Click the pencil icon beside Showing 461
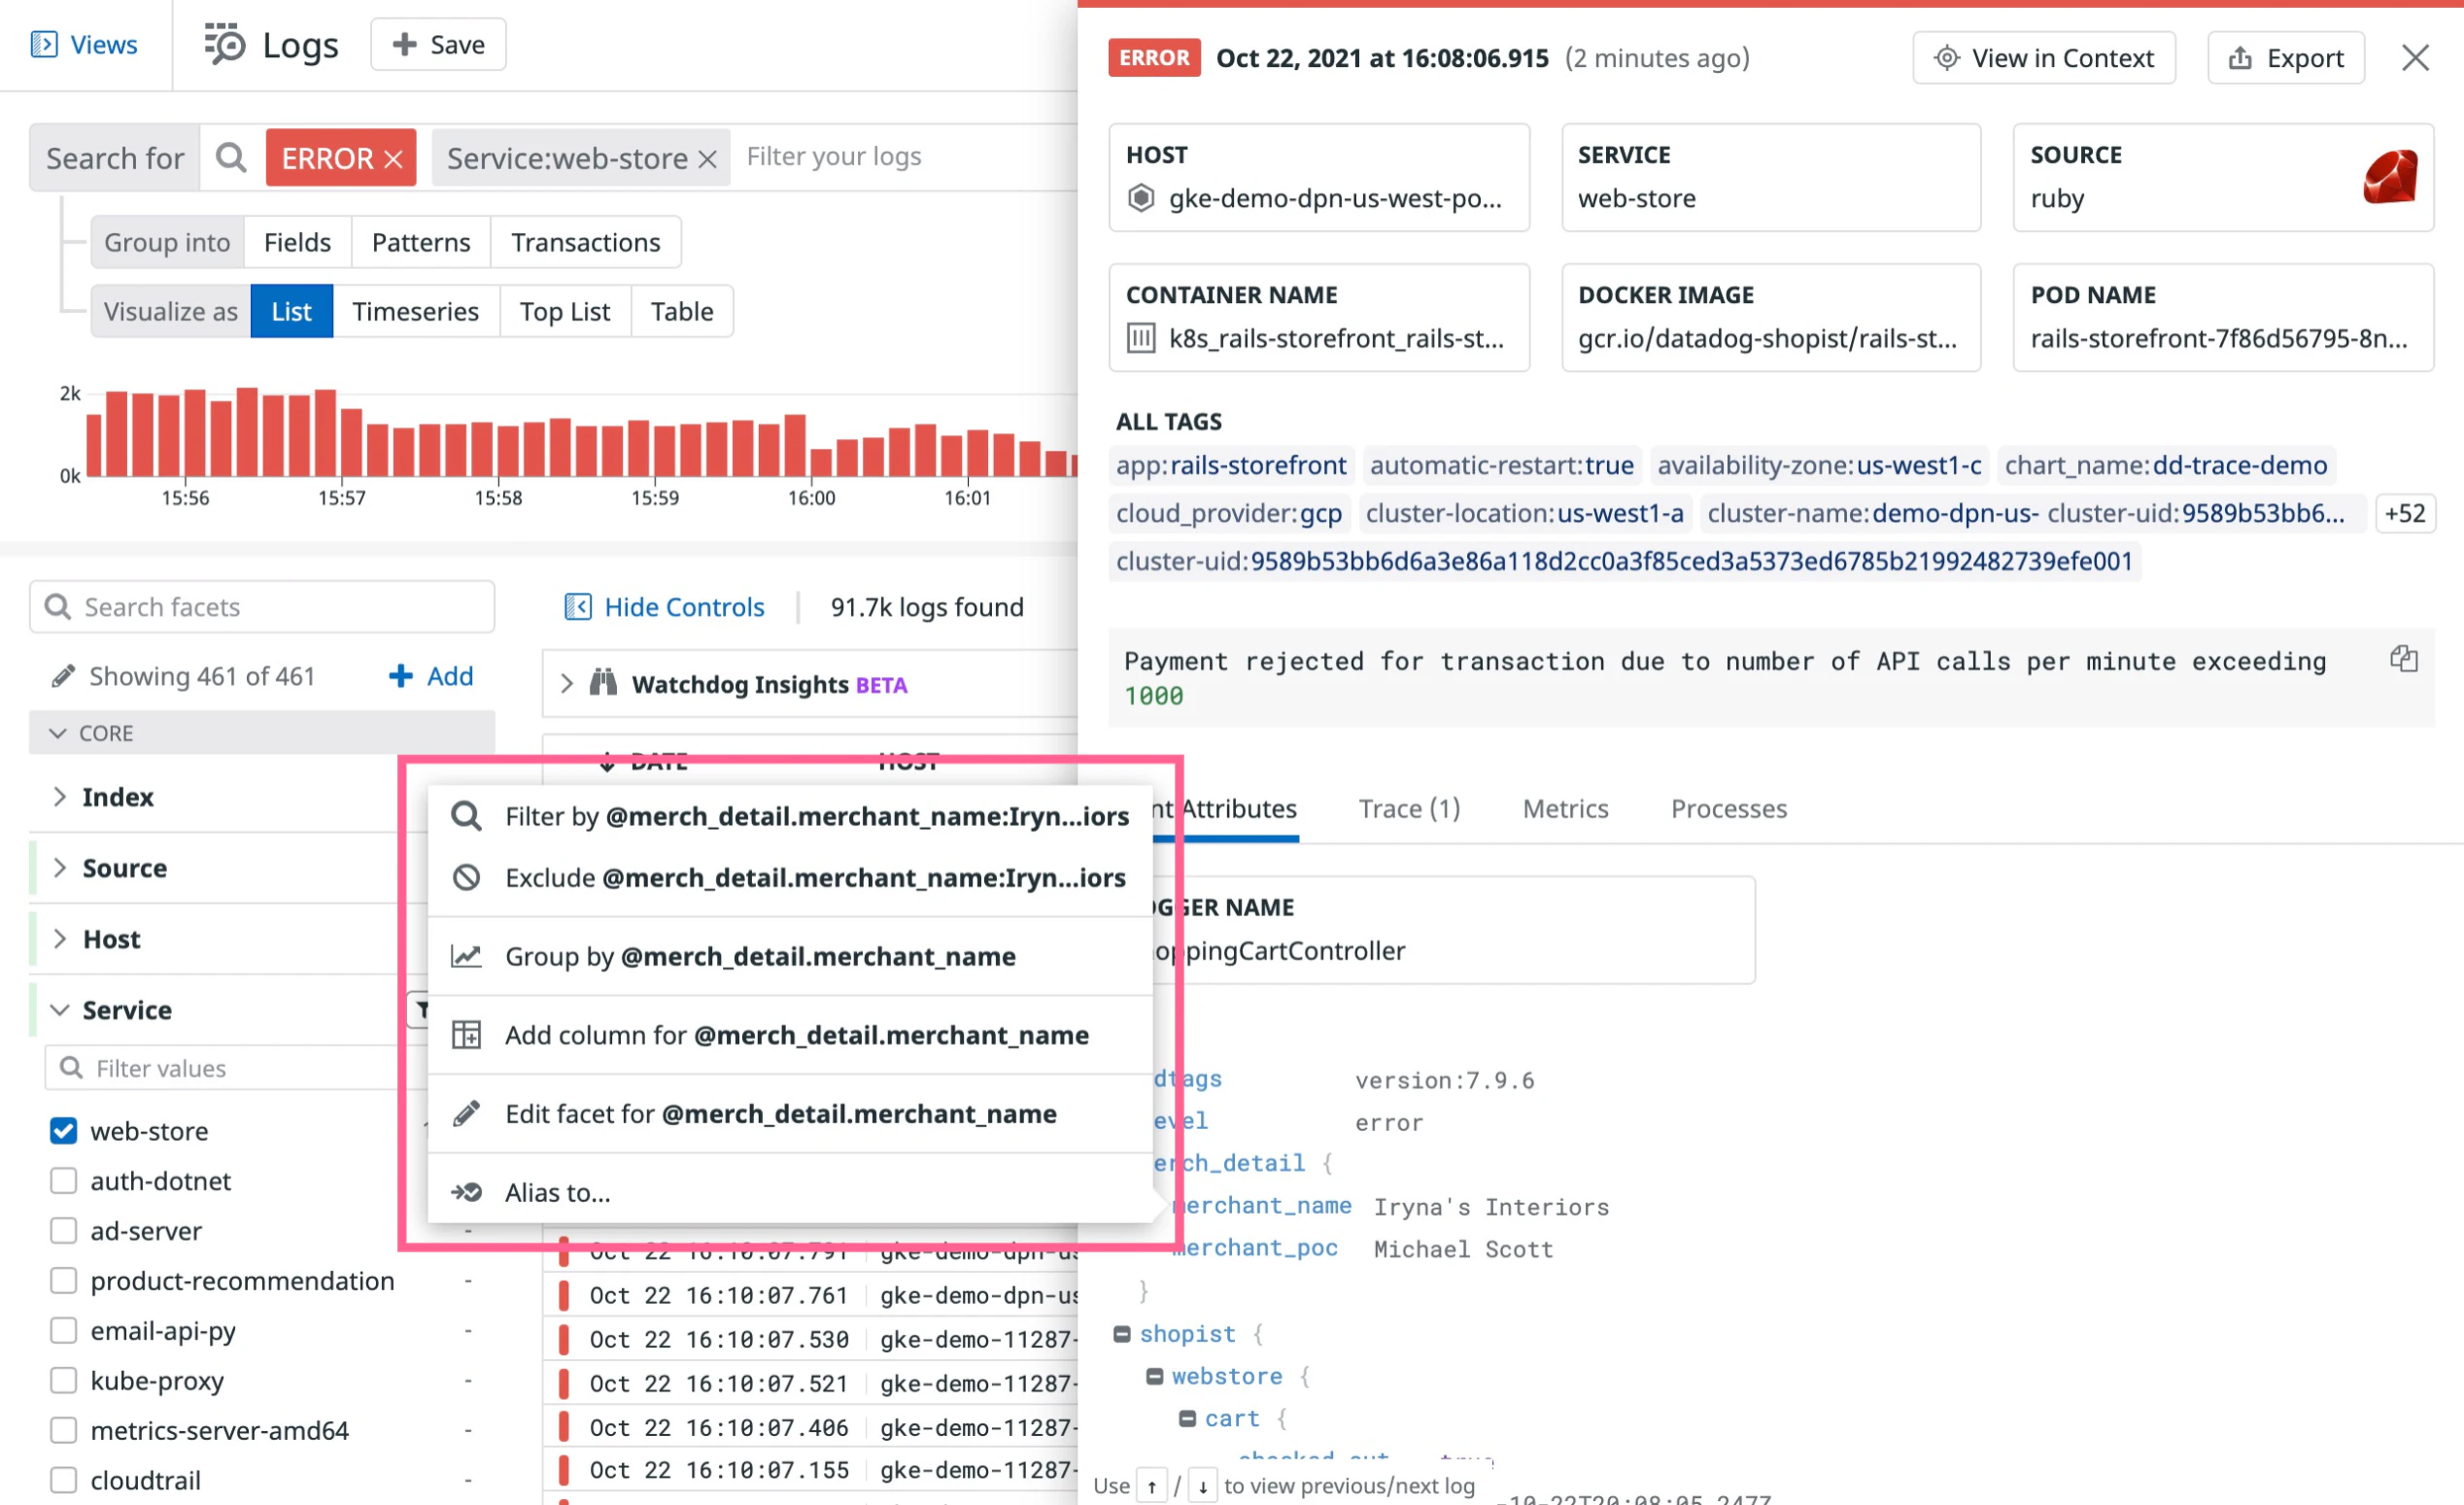 (63, 677)
